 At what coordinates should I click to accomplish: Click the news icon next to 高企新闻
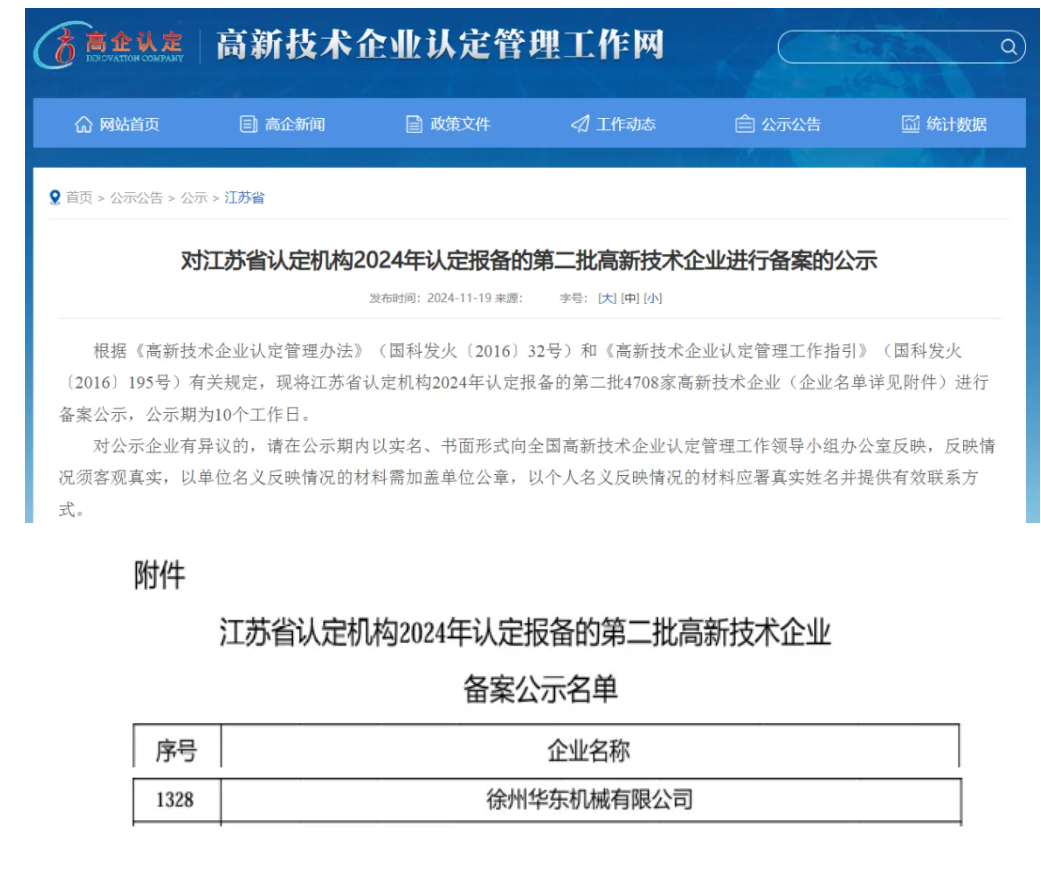pyautogui.click(x=246, y=124)
